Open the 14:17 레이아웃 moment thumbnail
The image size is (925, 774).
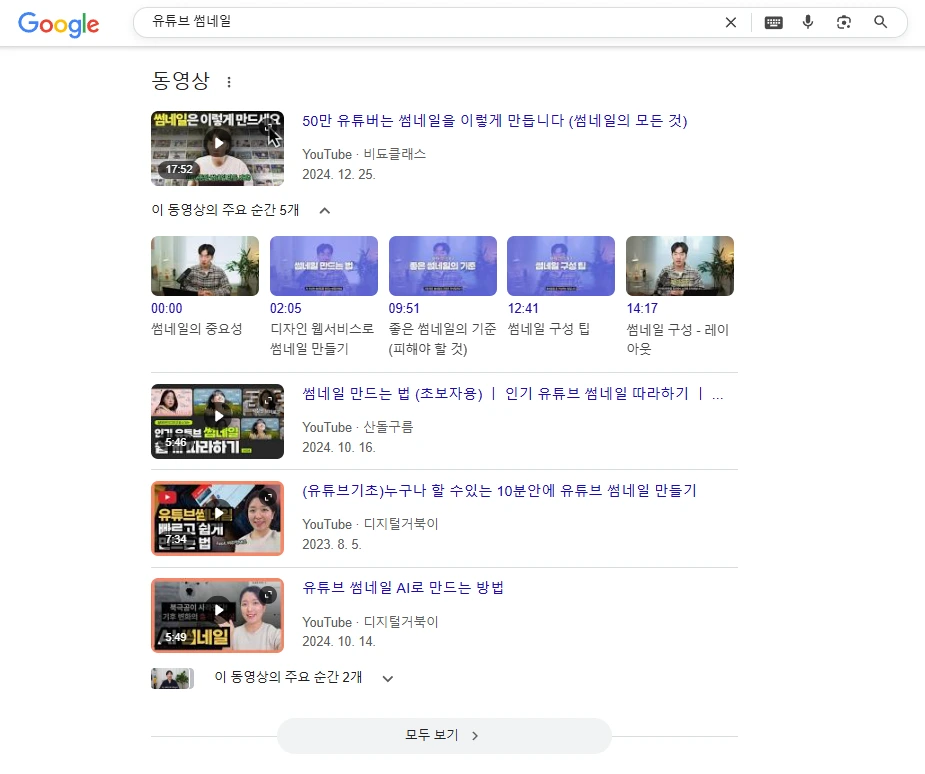tap(680, 265)
